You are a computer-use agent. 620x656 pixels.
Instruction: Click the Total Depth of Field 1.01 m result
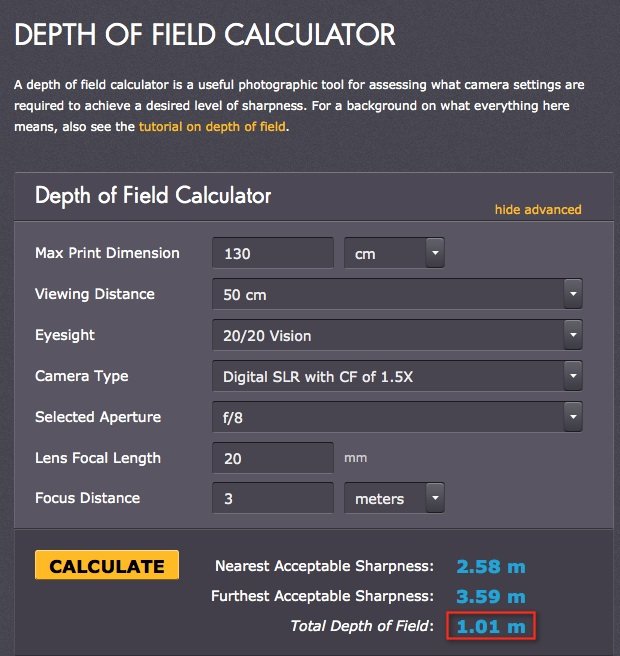490,627
